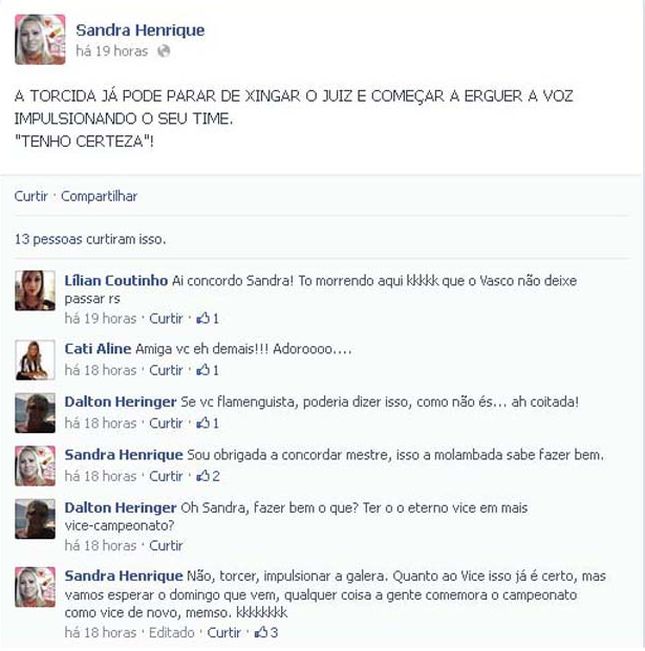645x651 pixels.
Task: Click Compartilhar to share the post
Action: pos(99,196)
